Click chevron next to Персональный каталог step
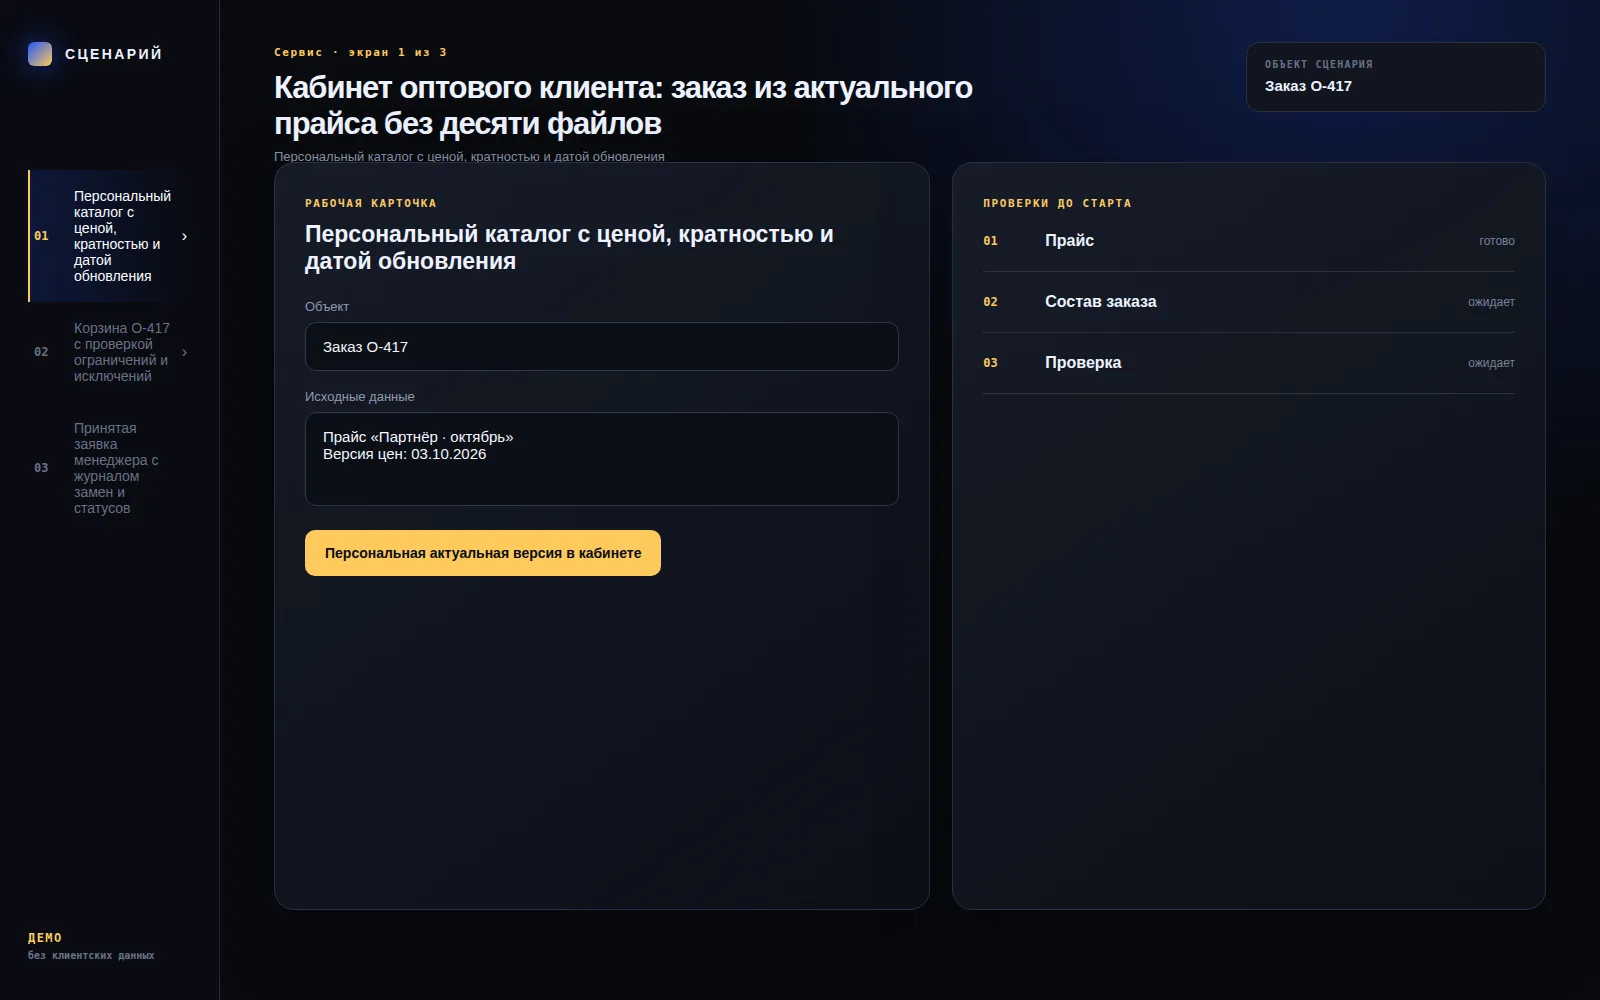The width and height of the screenshot is (1600, 1000). click(184, 237)
